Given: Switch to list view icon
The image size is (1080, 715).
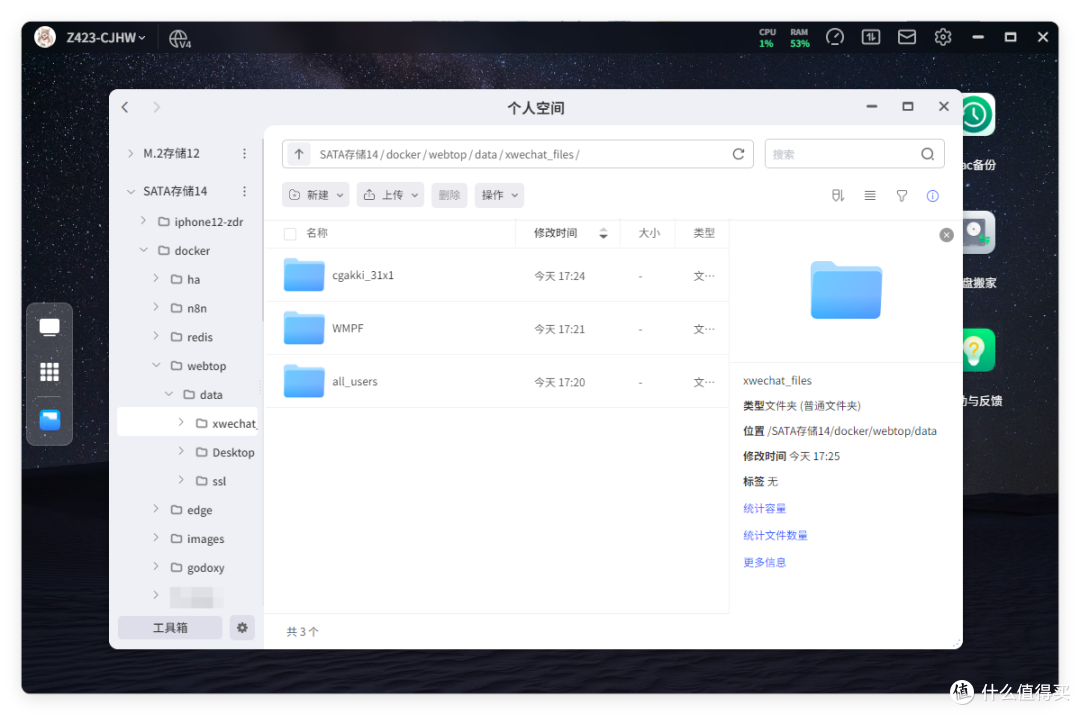Looking at the screenshot, I should tap(870, 196).
